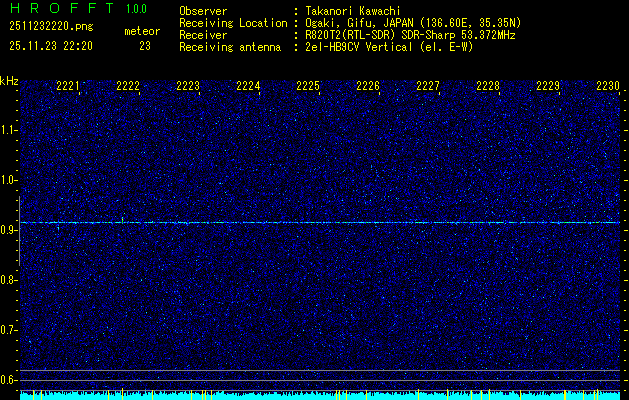Image resolution: width=629 pixels, height=400 pixels.
Task: Click the 1.0 kHz axis tick label
Action: point(9,180)
